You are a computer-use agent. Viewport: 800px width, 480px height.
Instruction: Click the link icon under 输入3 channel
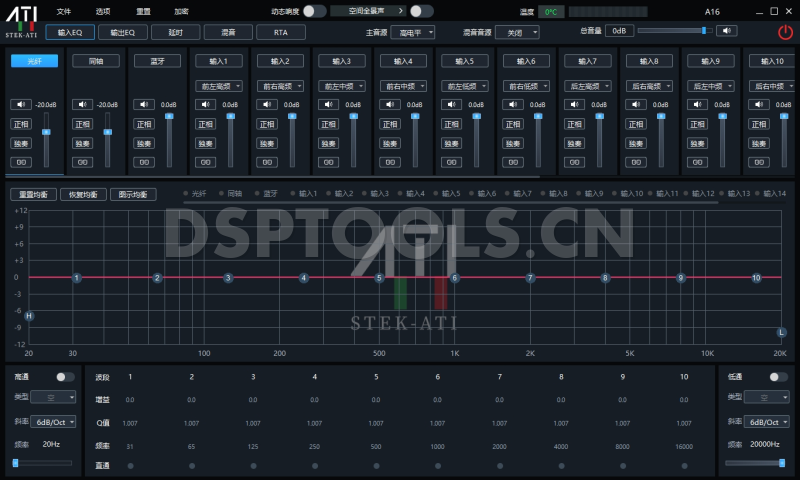pos(328,162)
